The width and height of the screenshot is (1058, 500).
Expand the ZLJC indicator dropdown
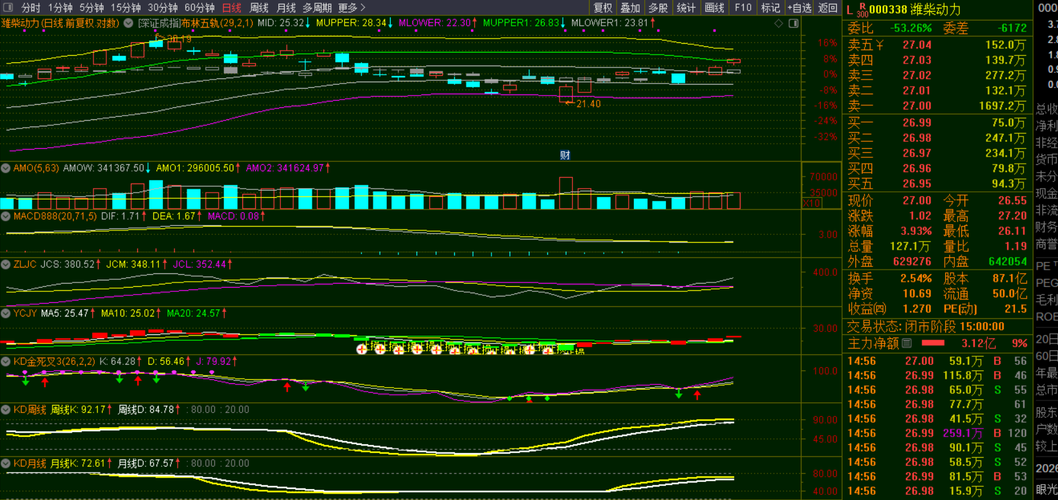tap(5, 264)
